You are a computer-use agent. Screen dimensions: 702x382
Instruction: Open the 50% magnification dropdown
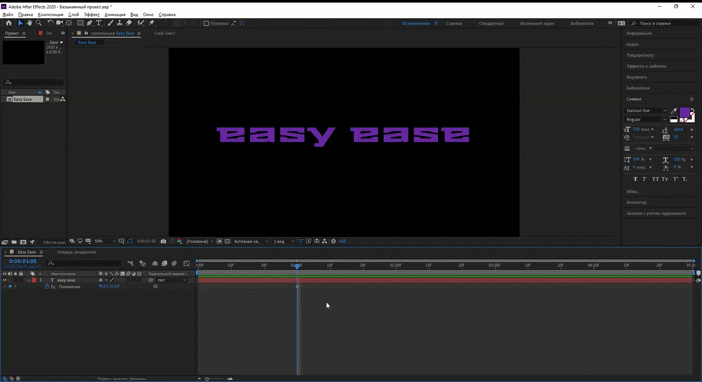point(105,241)
